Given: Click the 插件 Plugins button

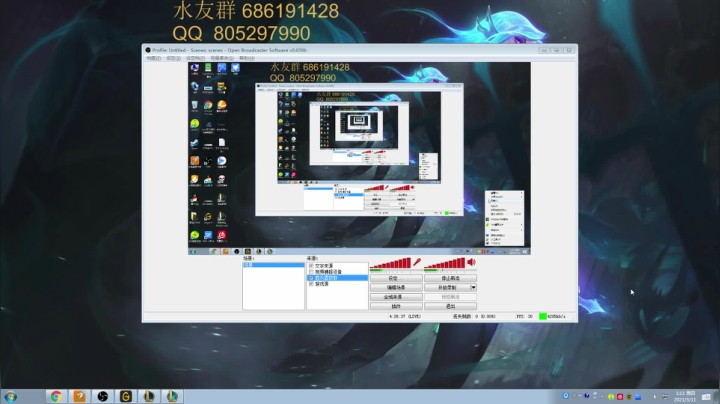Looking at the screenshot, I should click(396, 306).
